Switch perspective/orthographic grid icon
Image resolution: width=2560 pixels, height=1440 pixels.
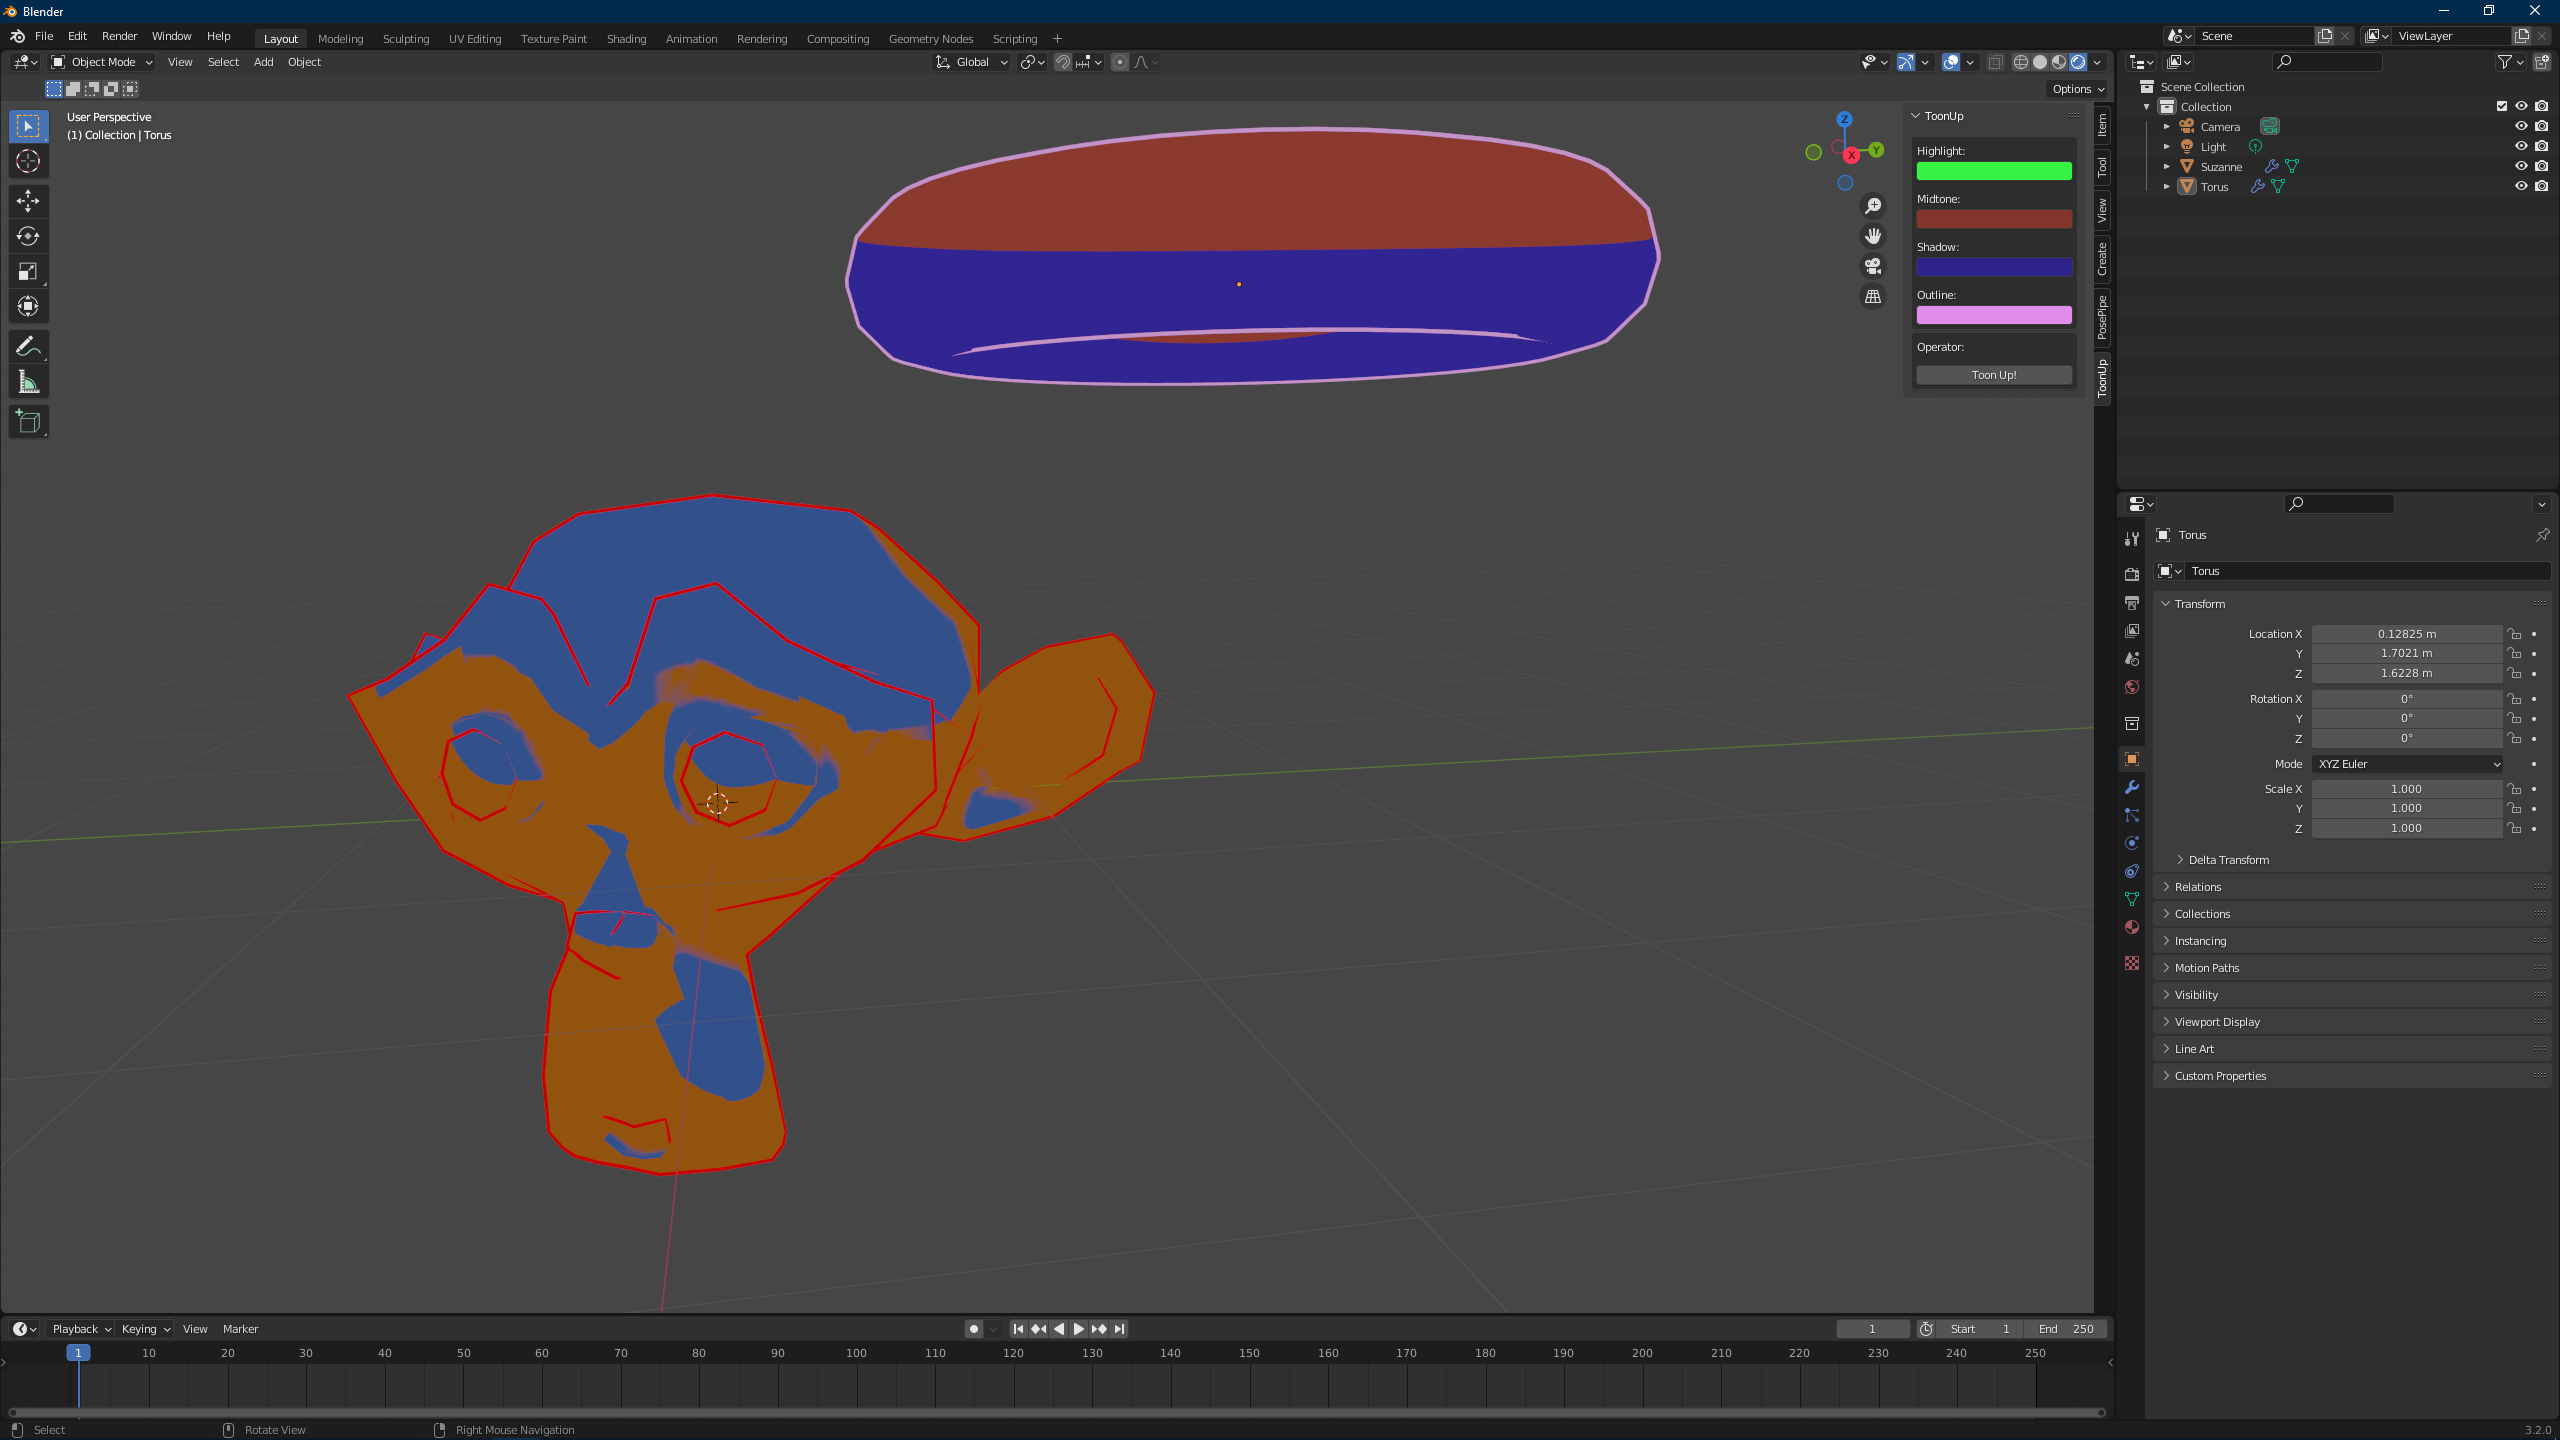1873,297
